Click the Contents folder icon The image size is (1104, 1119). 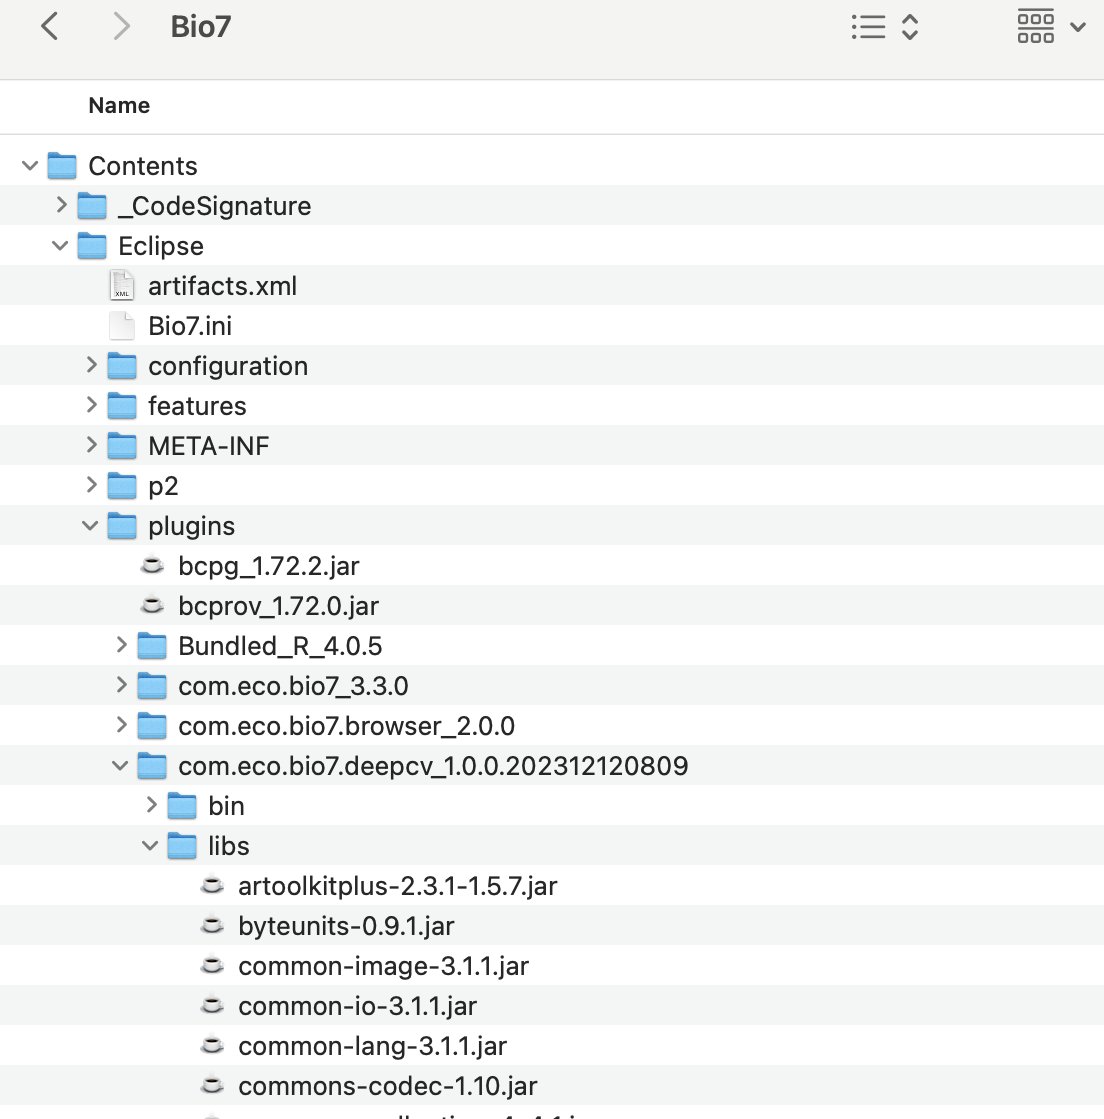[61, 165]
